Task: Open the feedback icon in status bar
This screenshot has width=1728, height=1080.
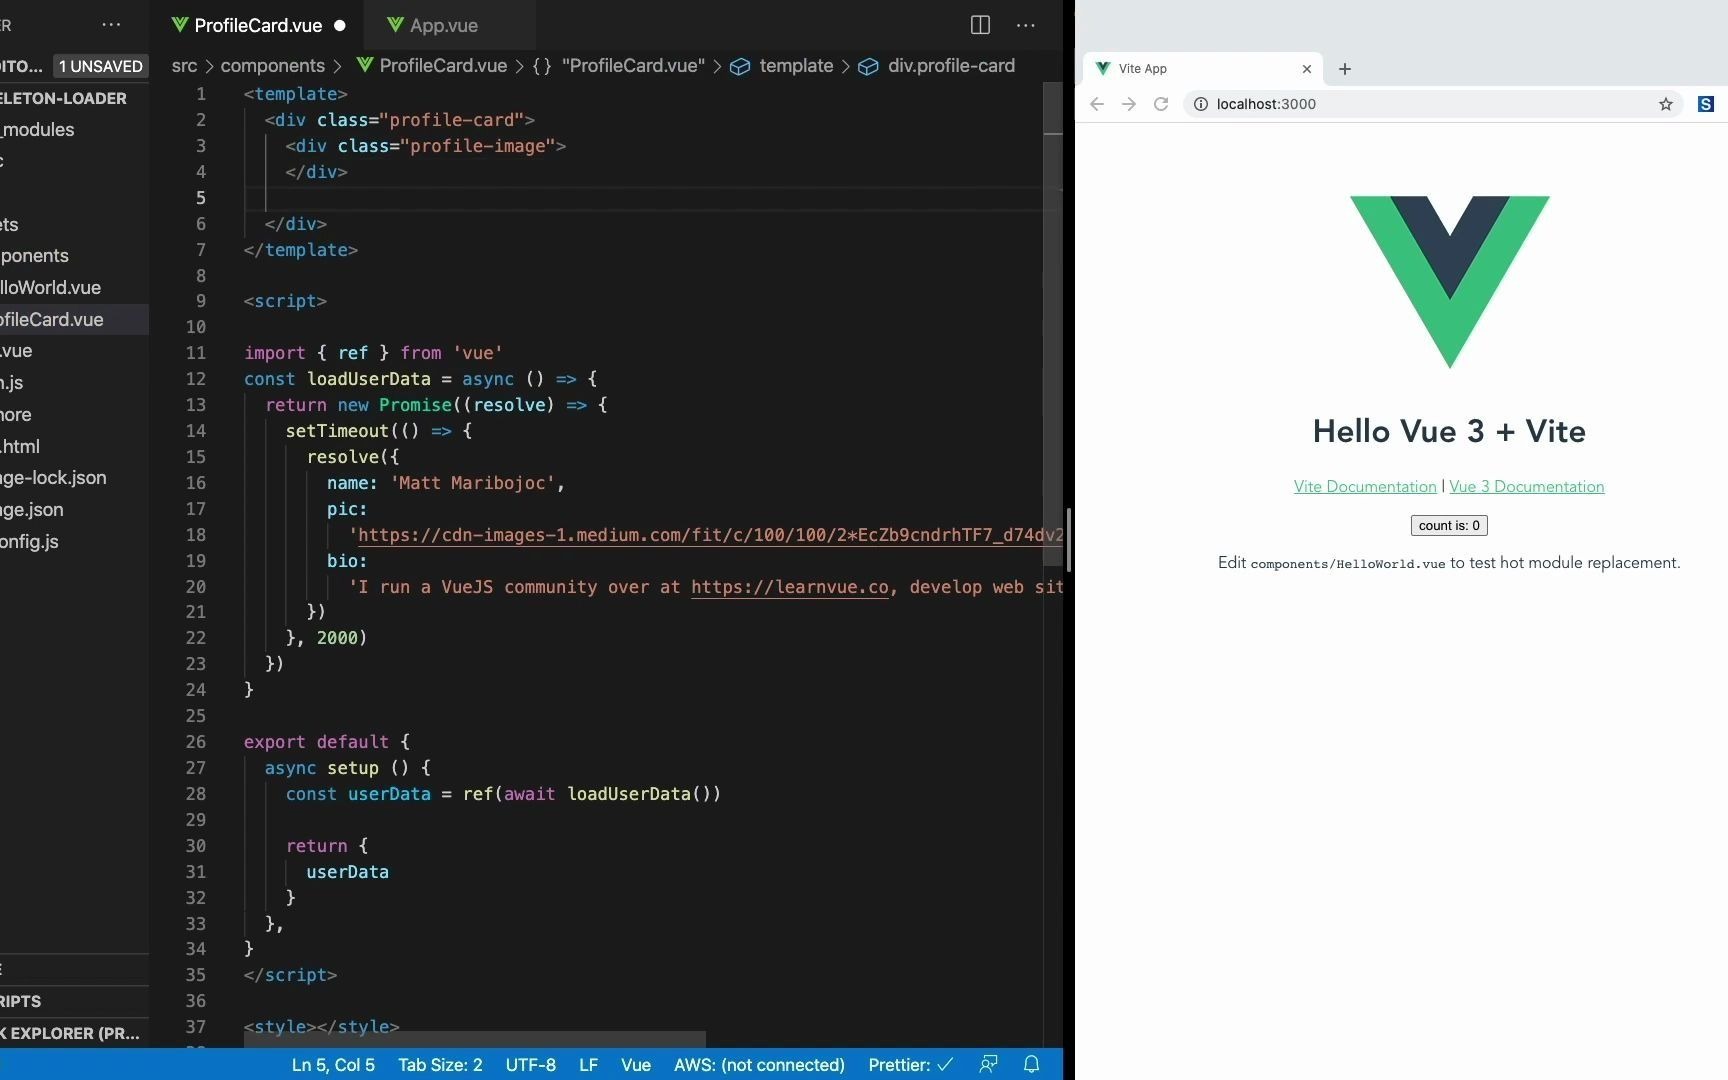Action: point(988,1065)
